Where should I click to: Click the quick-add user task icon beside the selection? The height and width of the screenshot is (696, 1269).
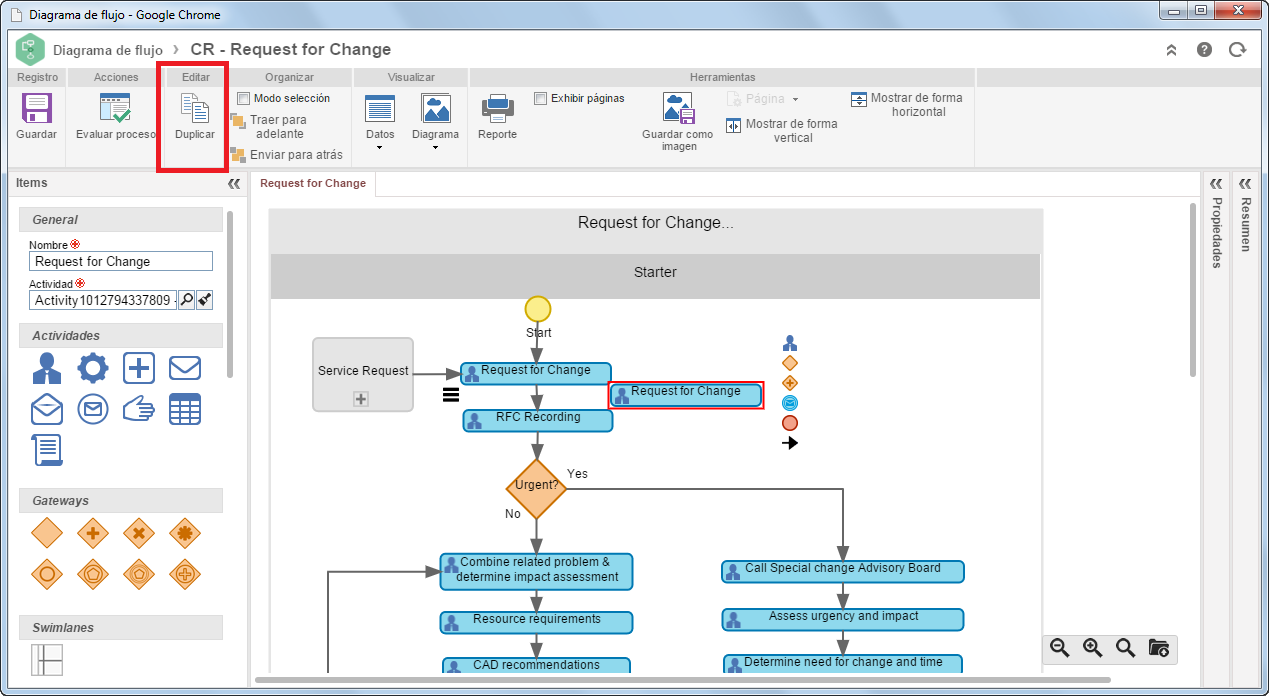pyautogui.click(x=790, y=343)
